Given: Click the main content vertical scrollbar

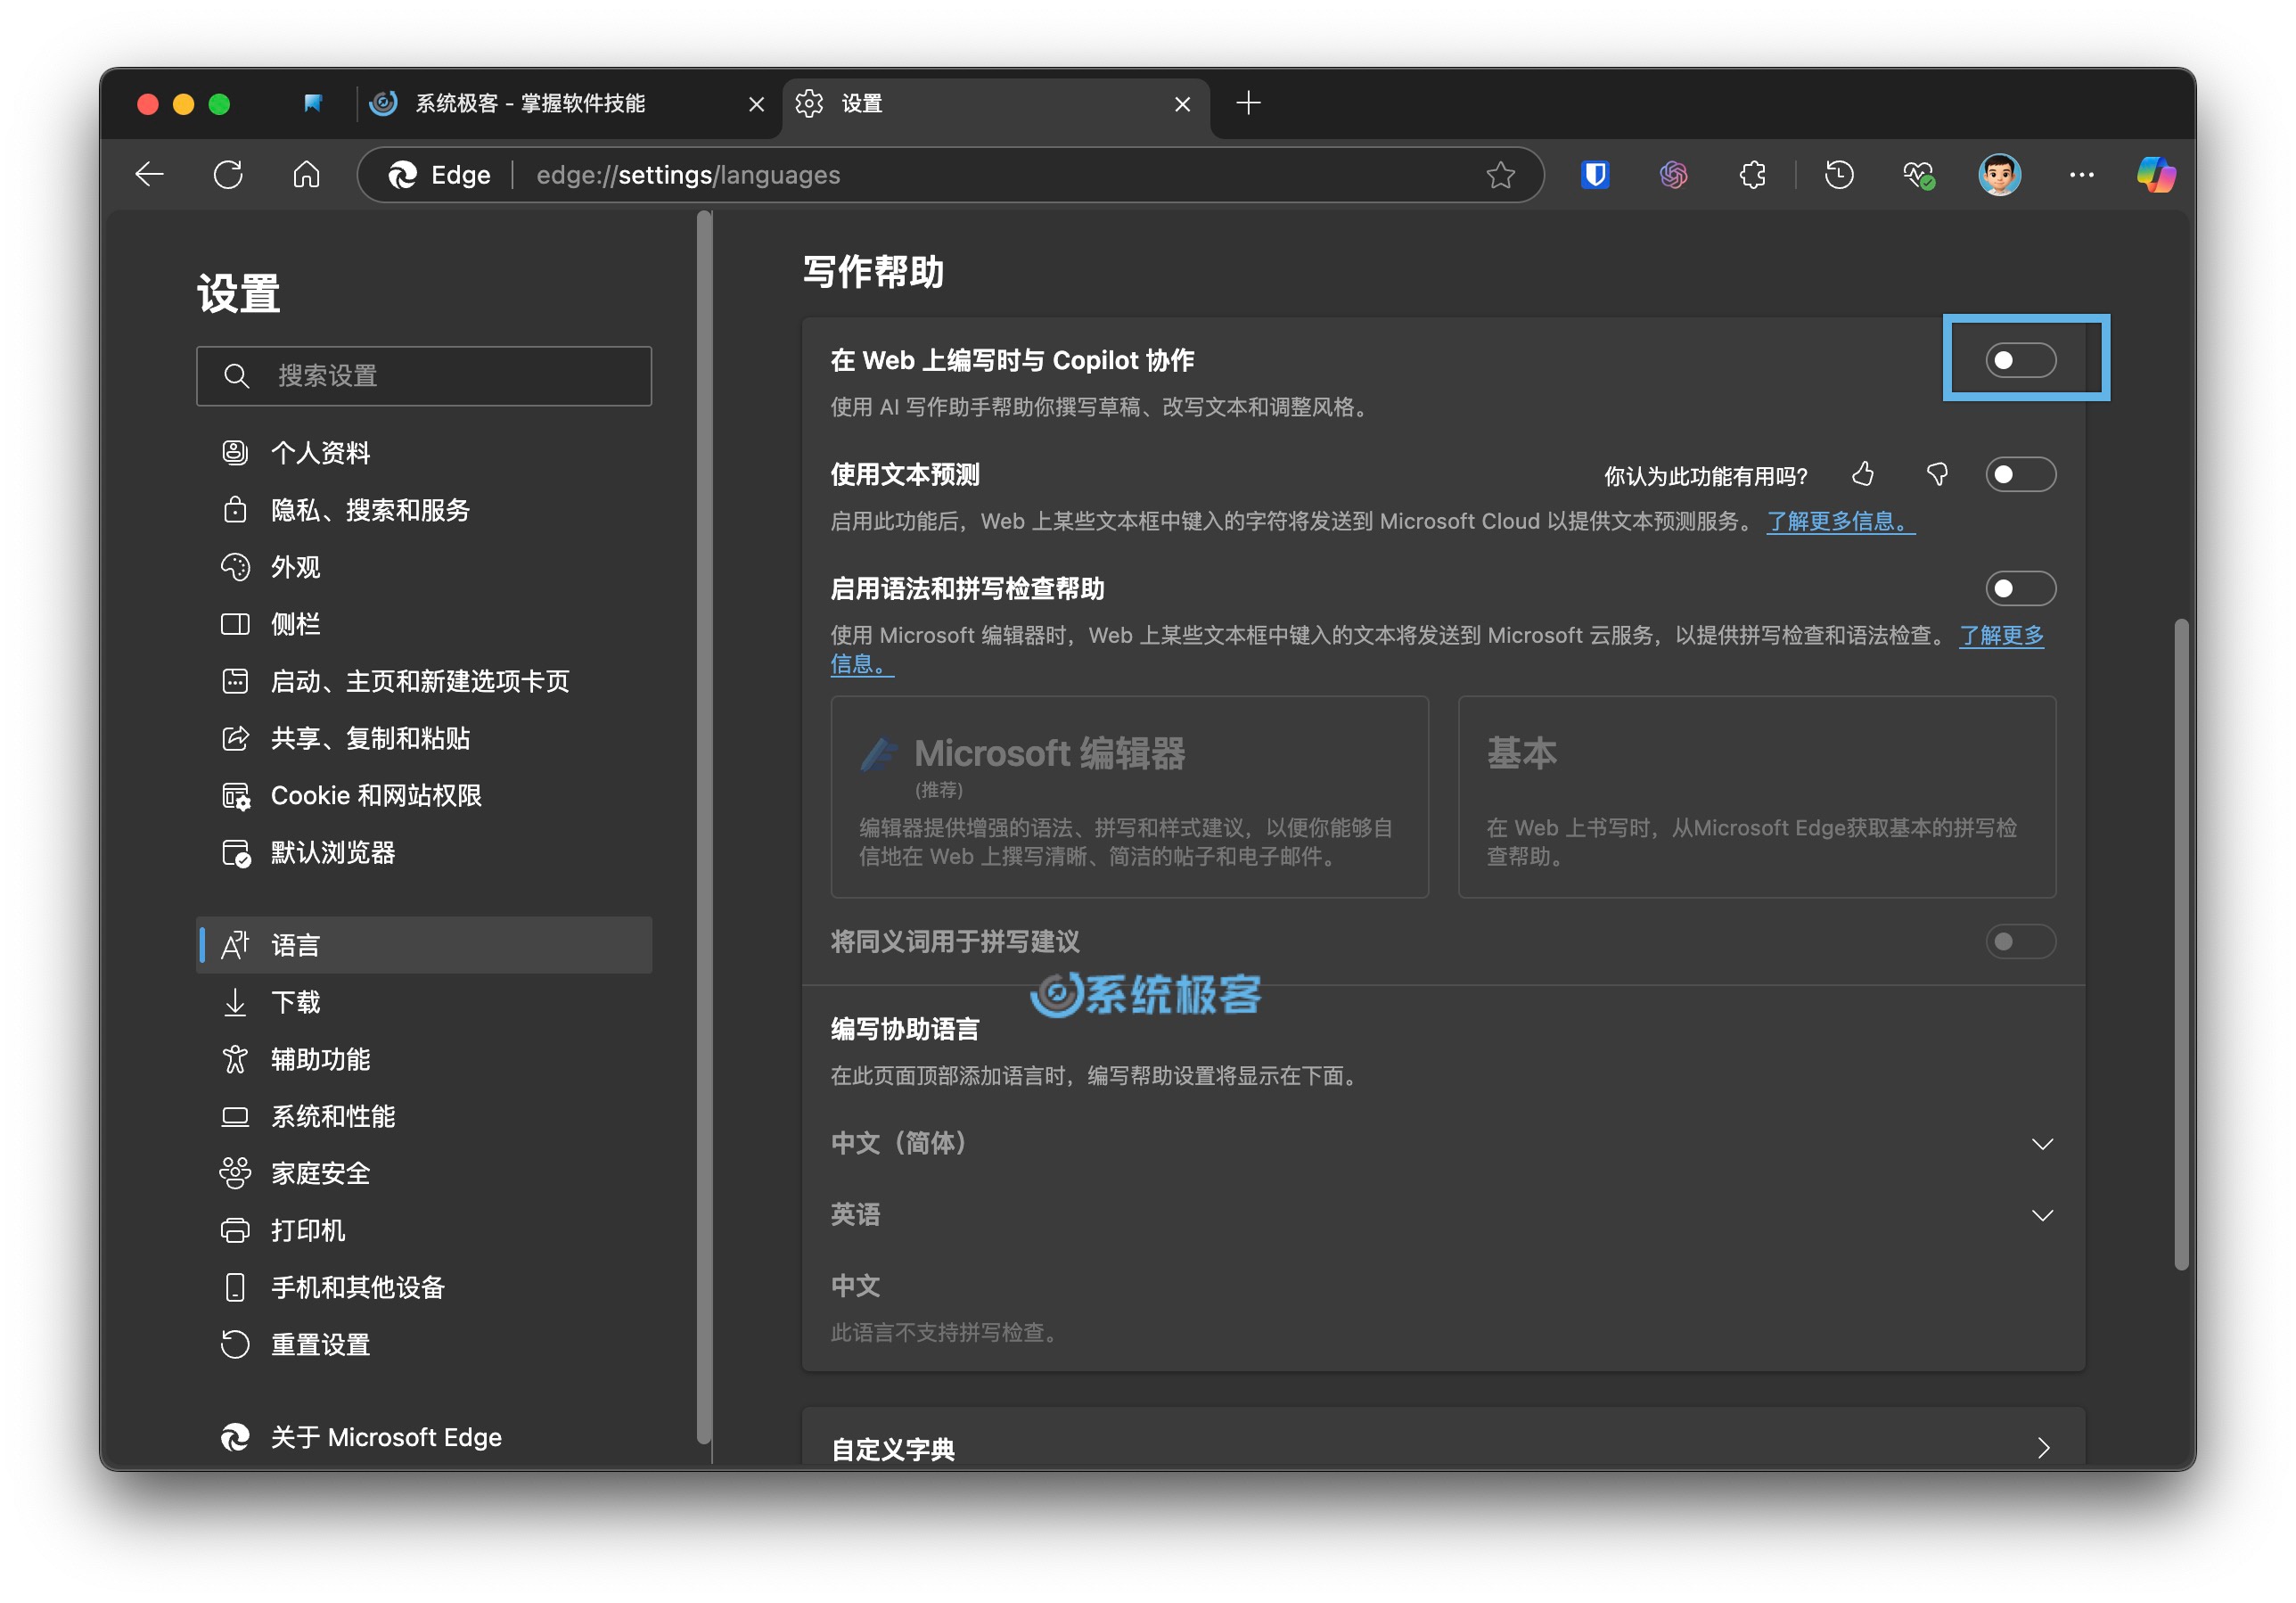Looking at the screenshot, I should pyautogui.click(x=2181, y=944).
